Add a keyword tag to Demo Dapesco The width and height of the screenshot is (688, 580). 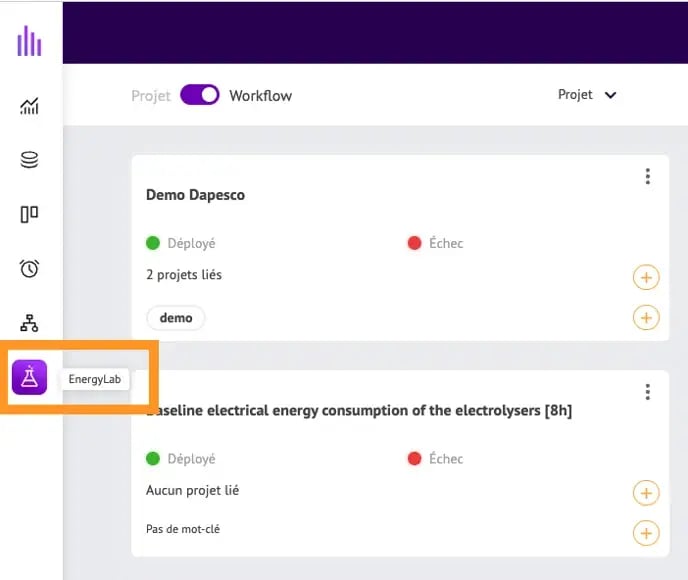[x=646, y=318]
